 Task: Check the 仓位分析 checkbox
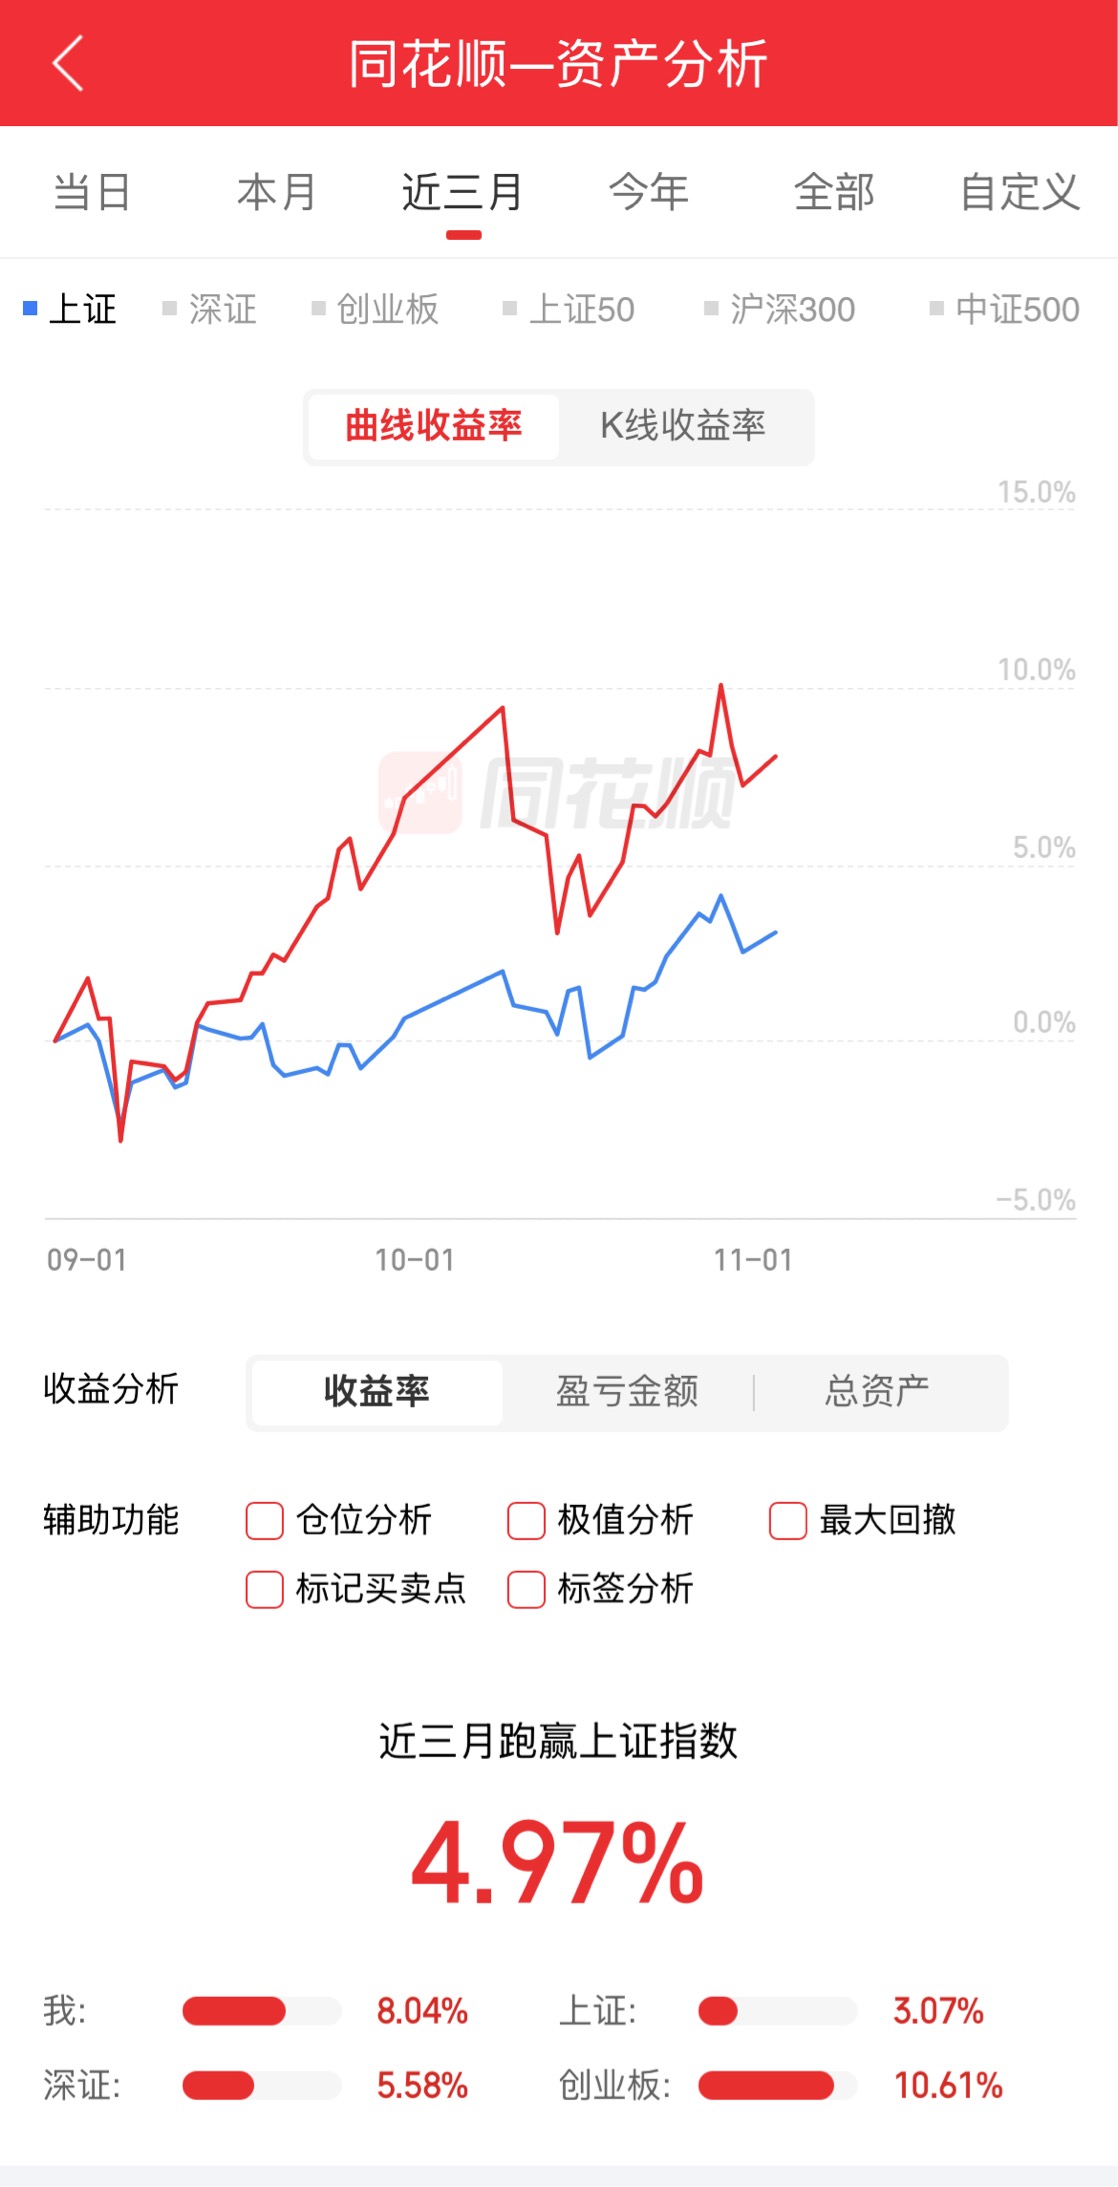pyautogui.click(x=265, y=1520)
